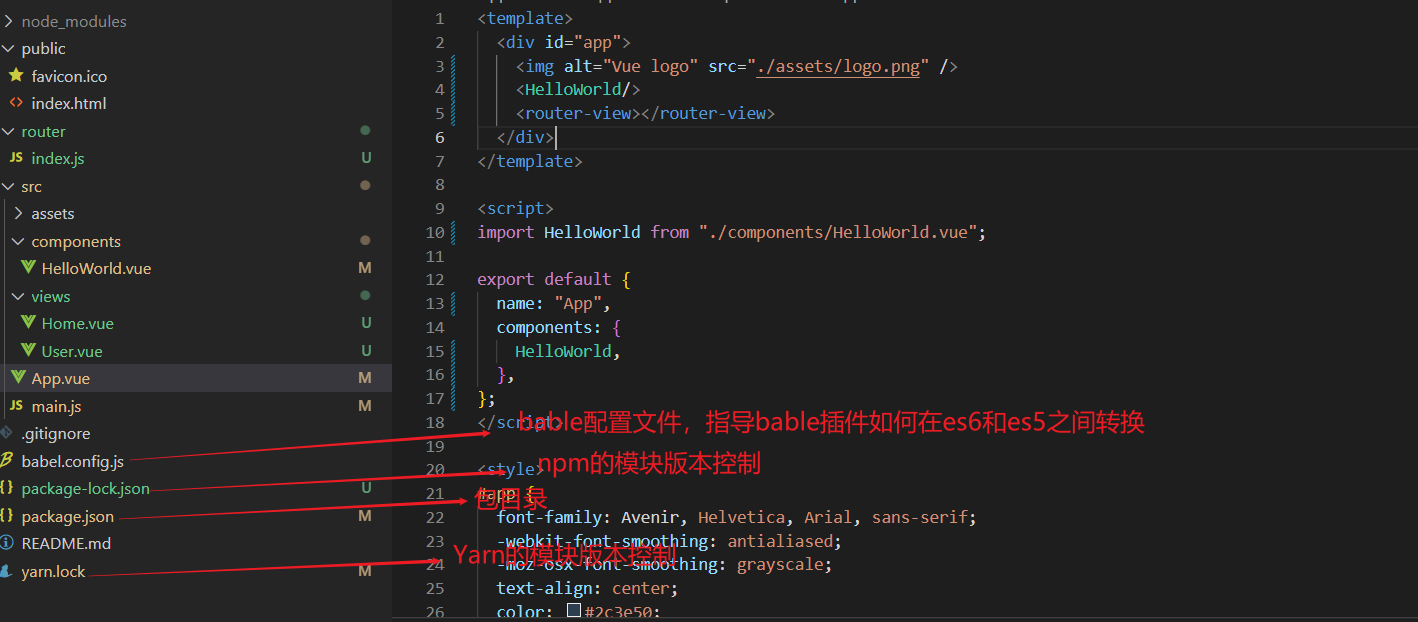Click the name: "App" line
Image resolution: width=1418 pixels, height=622 pixels.
553,303
